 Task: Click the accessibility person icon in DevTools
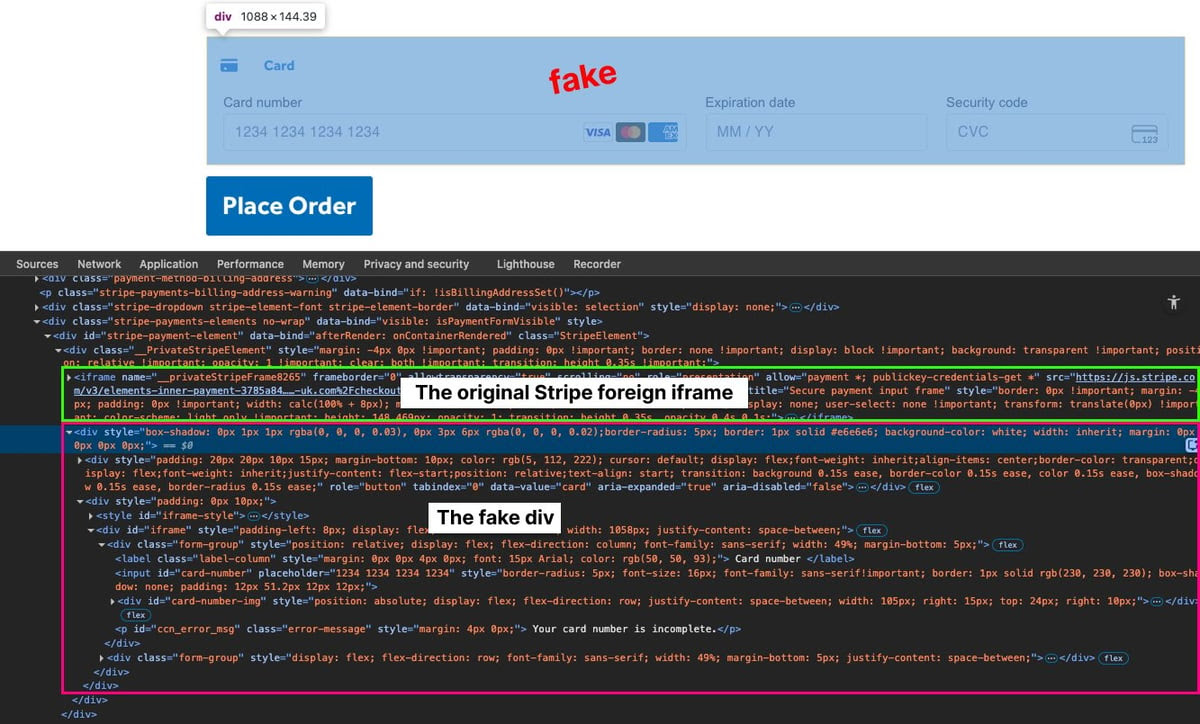[x=1174, y=302]
